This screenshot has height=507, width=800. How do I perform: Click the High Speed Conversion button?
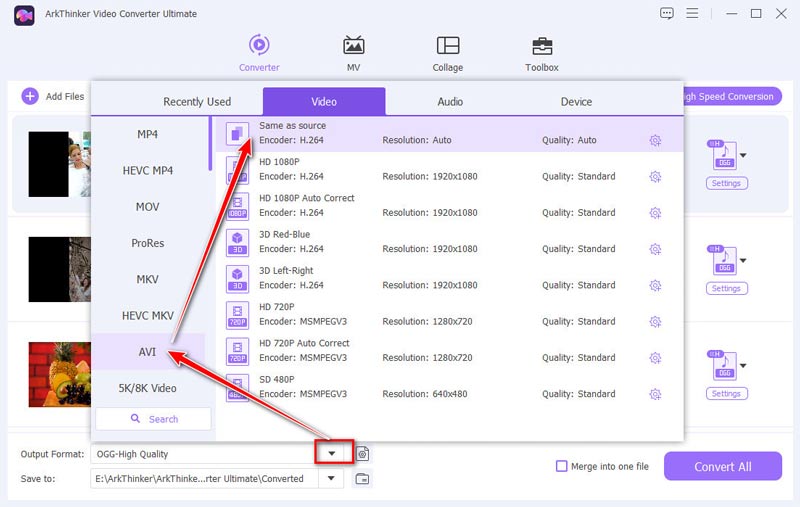(733, 96)
